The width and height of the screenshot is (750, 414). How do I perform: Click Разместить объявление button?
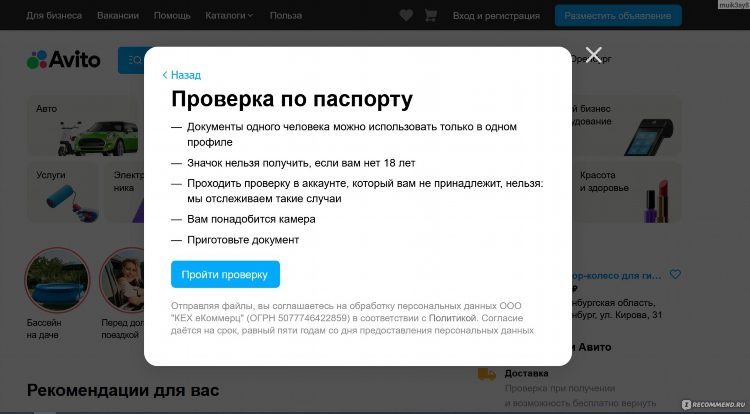[618, 16]
